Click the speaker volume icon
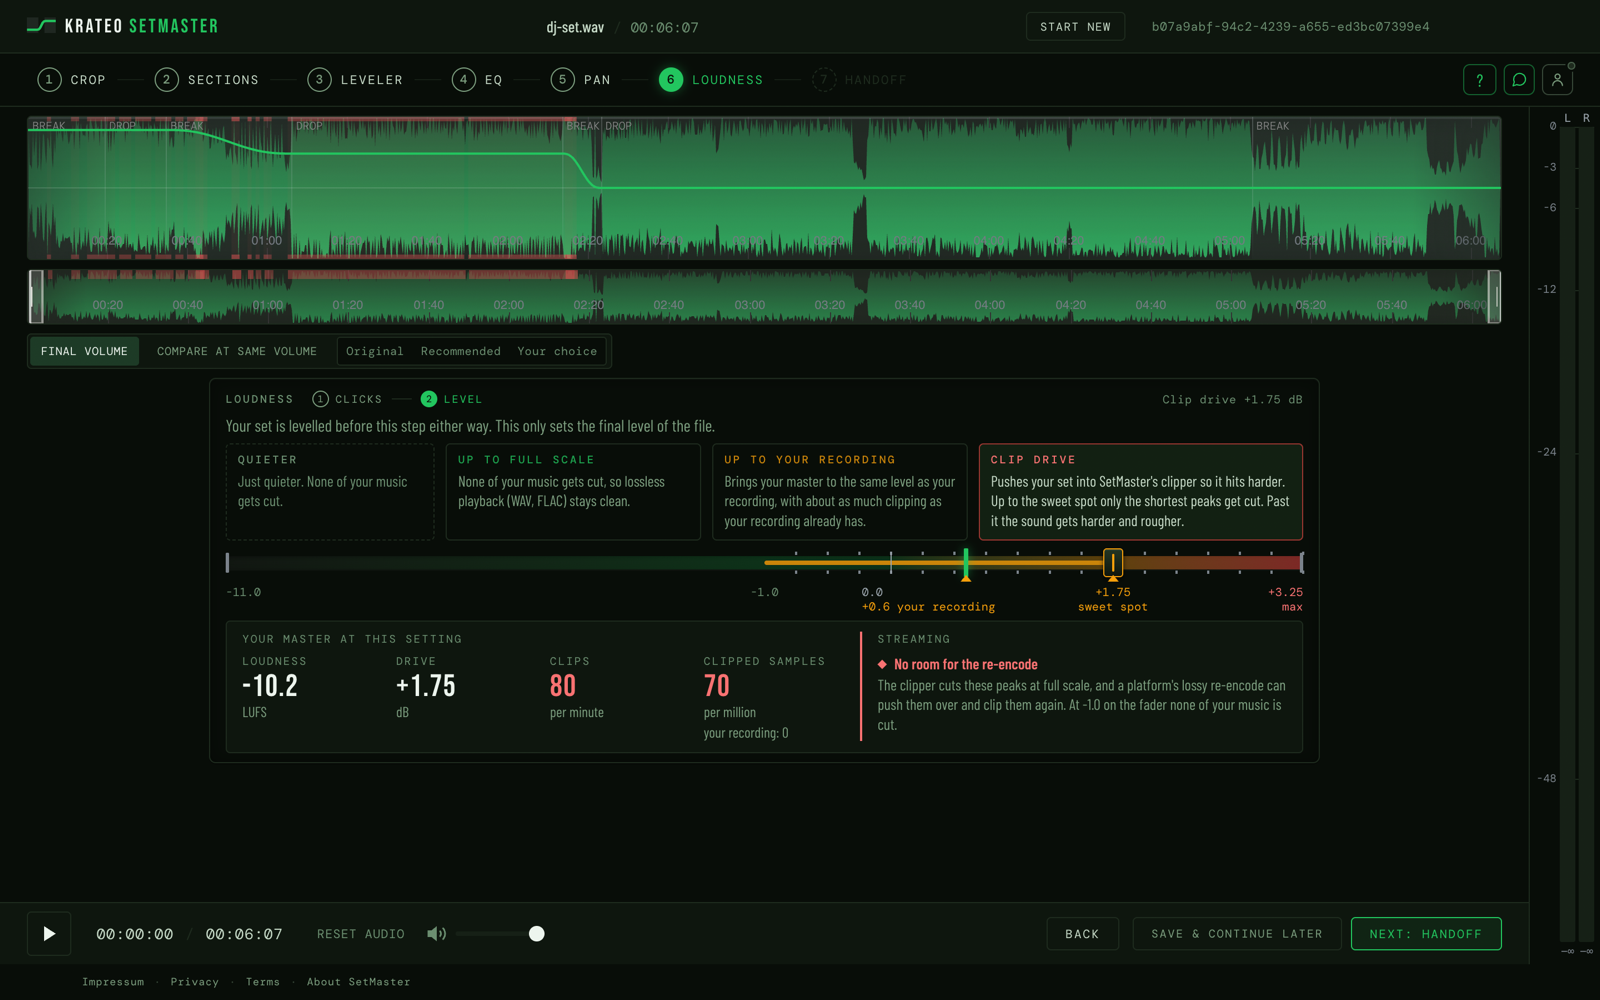Viewport: 1600px width, 1000px height. [437, 934]
